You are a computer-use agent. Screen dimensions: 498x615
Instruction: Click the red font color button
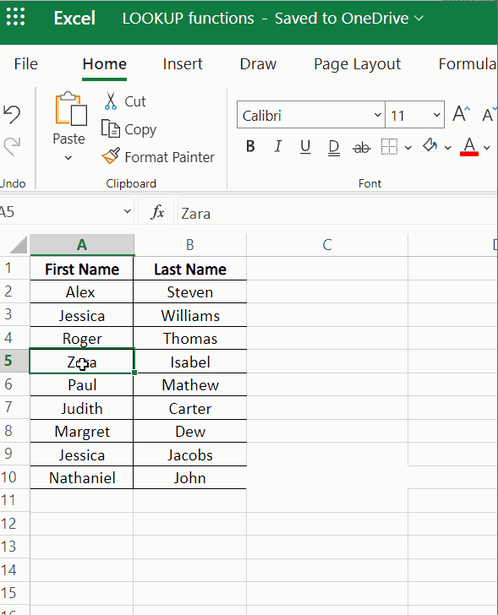(x=469, y=147)
